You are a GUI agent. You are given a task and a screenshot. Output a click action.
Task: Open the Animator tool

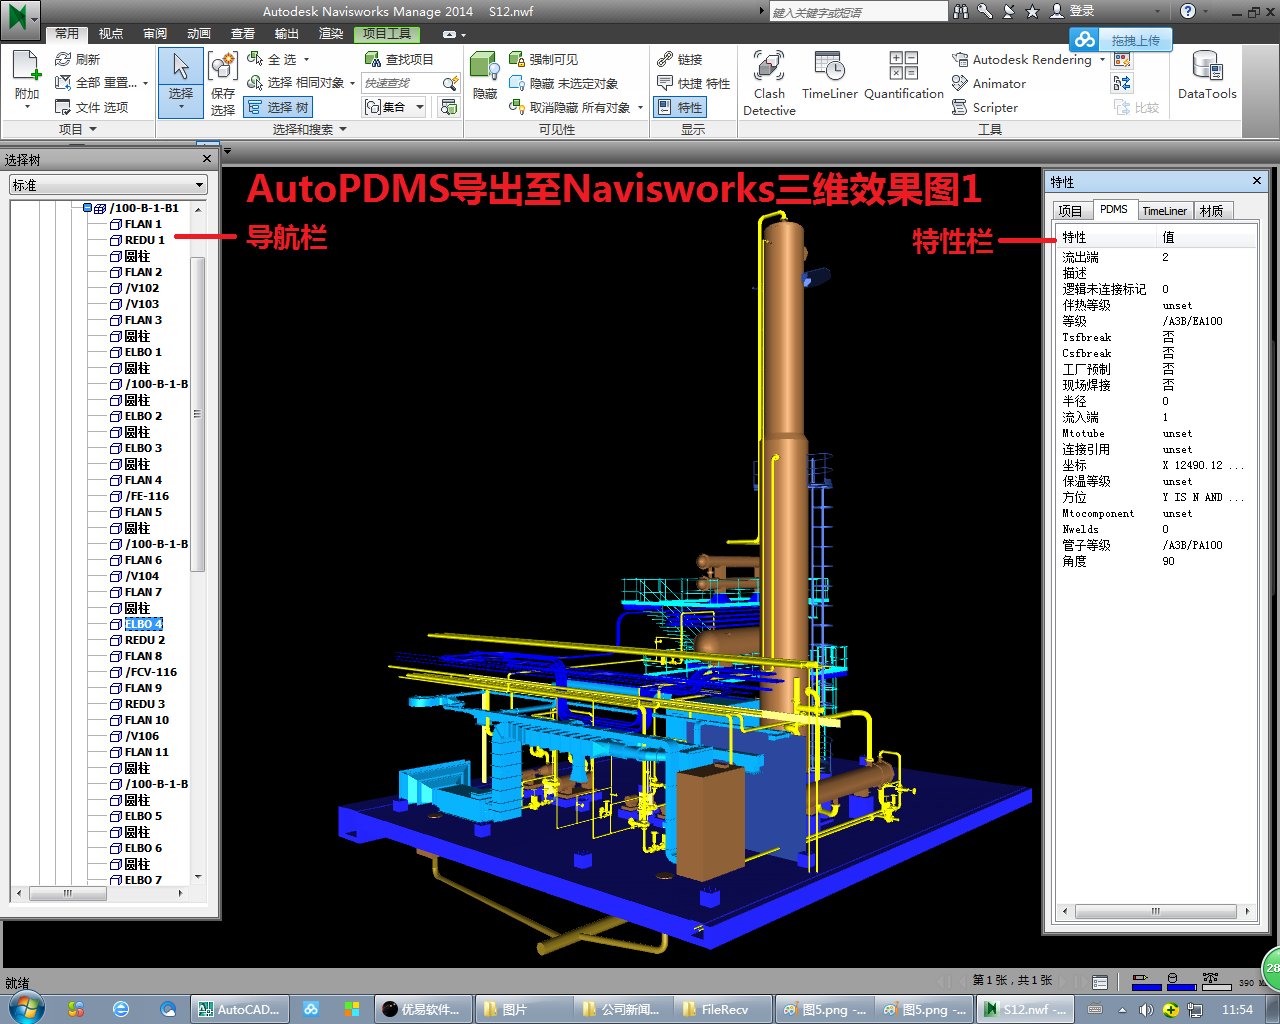tap(989, 83)
